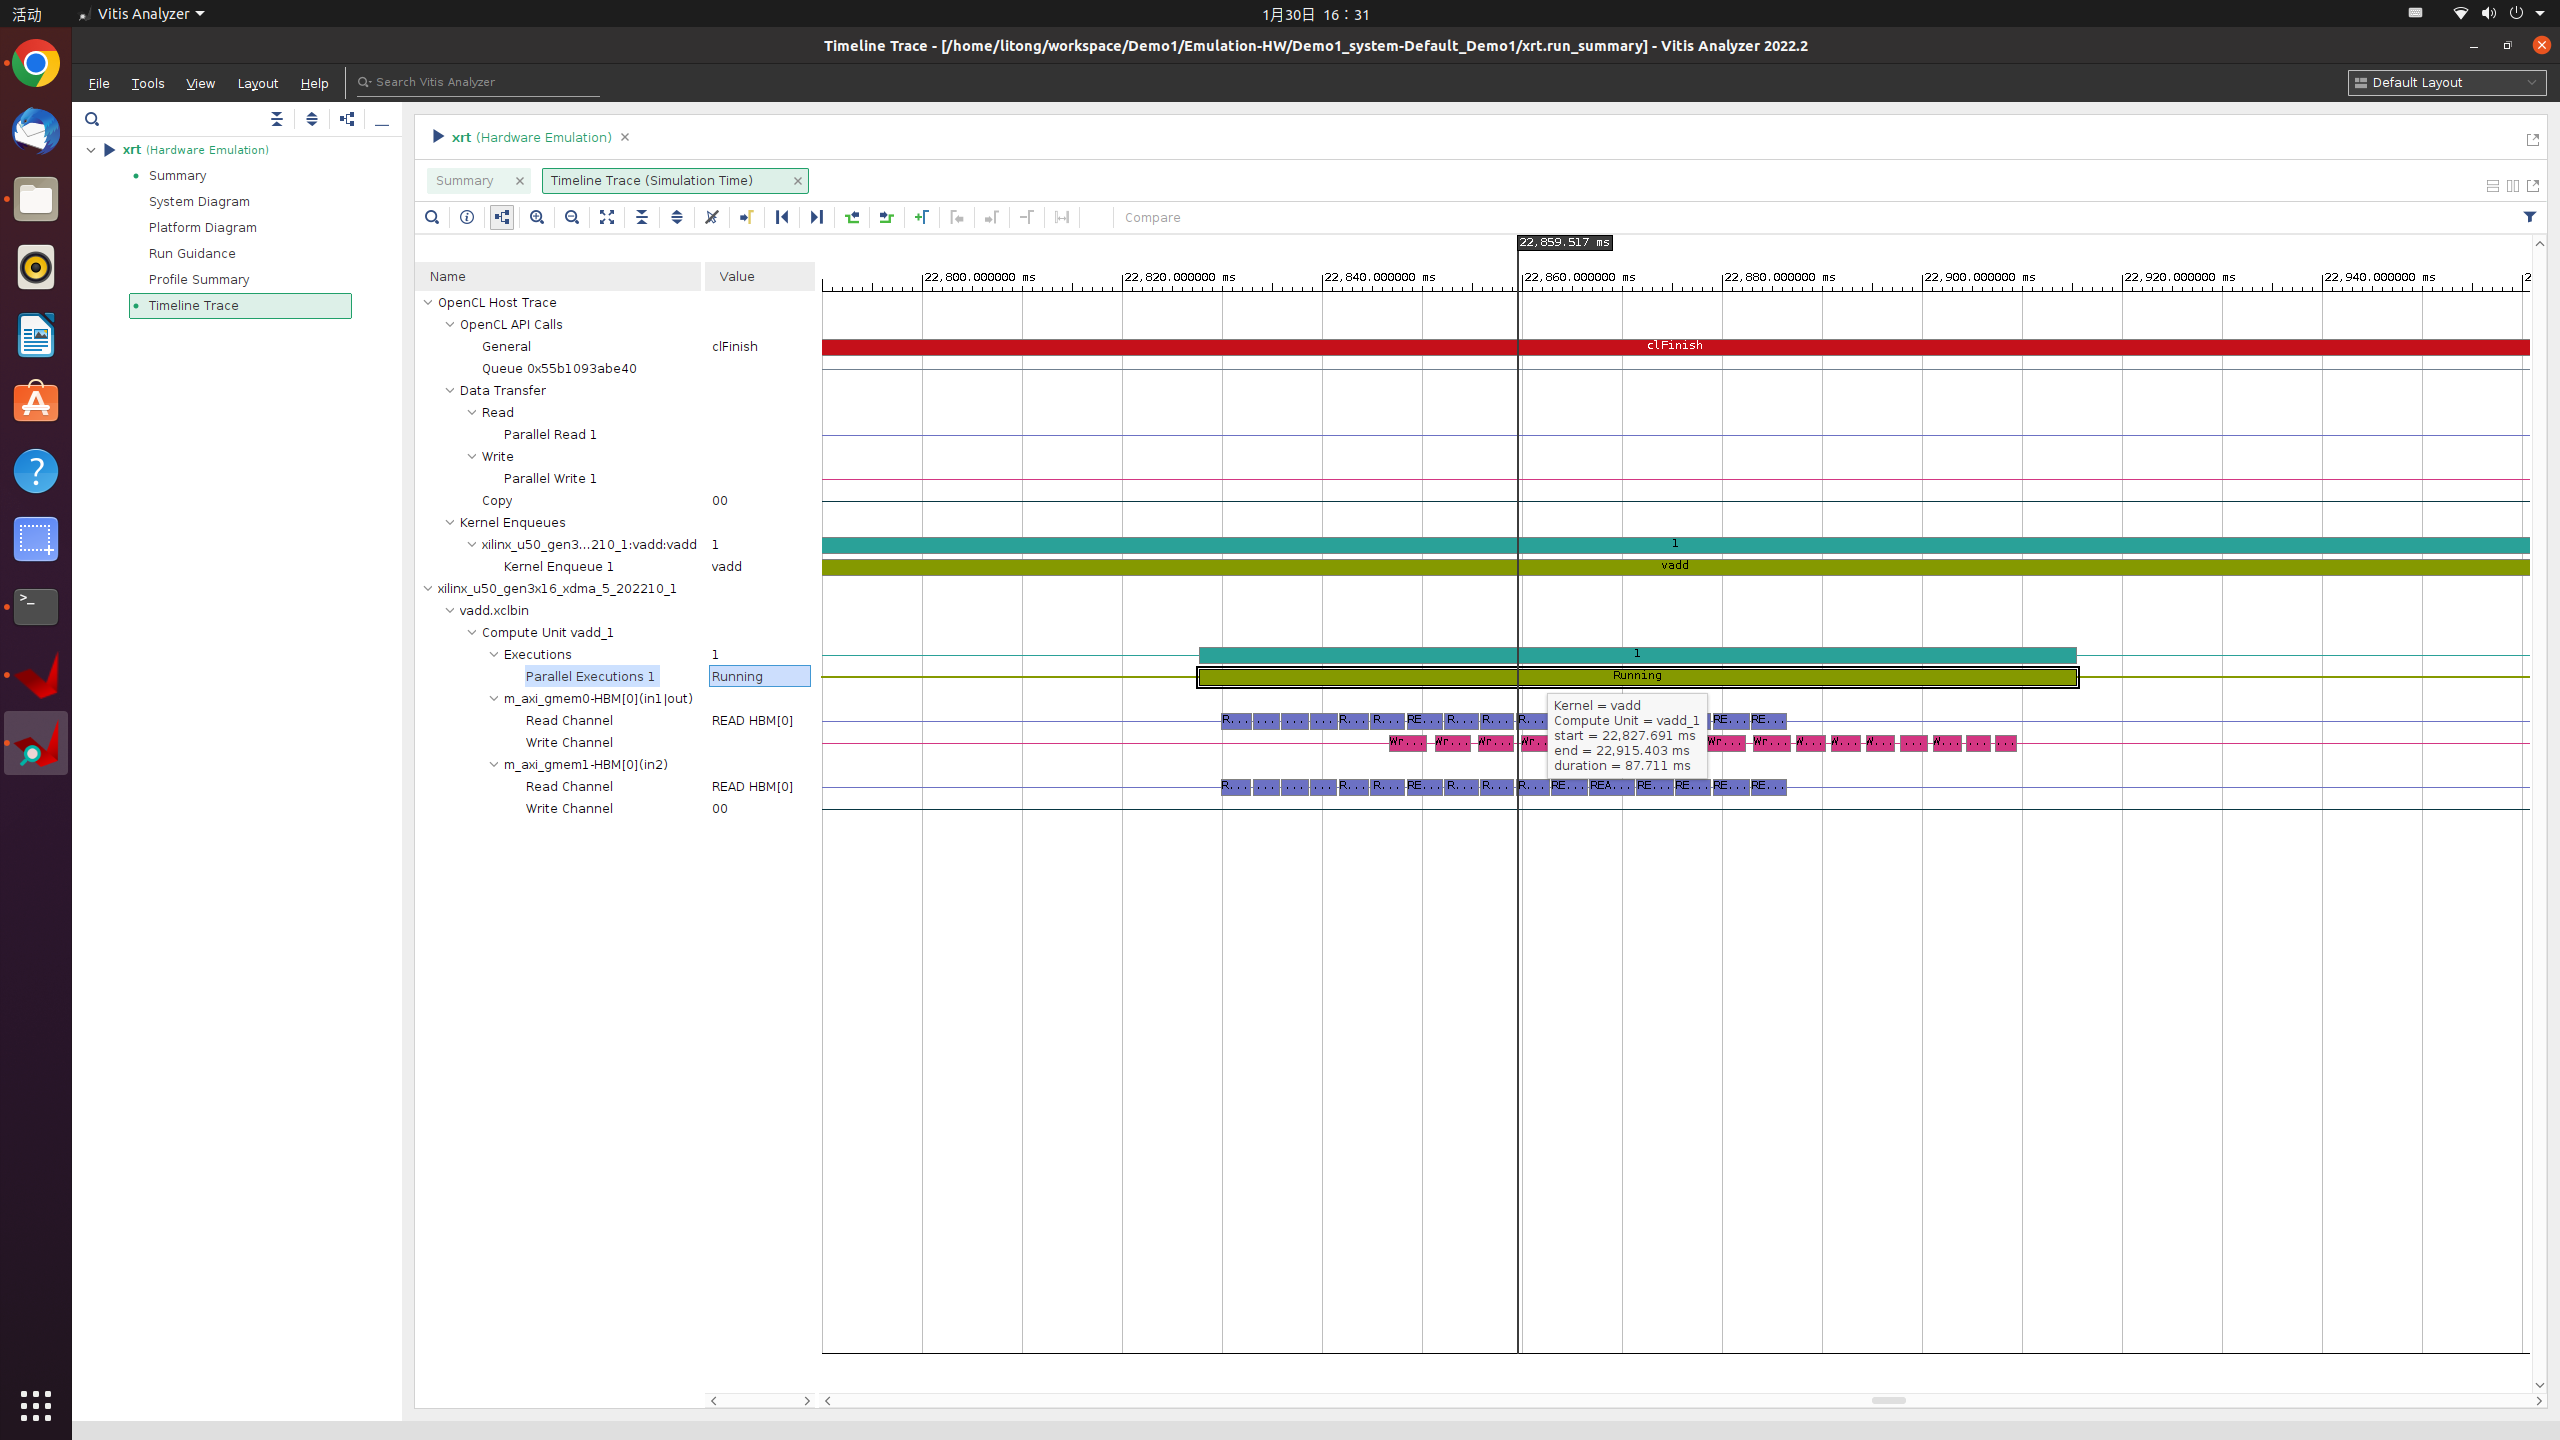Click the Next Transition green arrow icon

coord(887,217)
